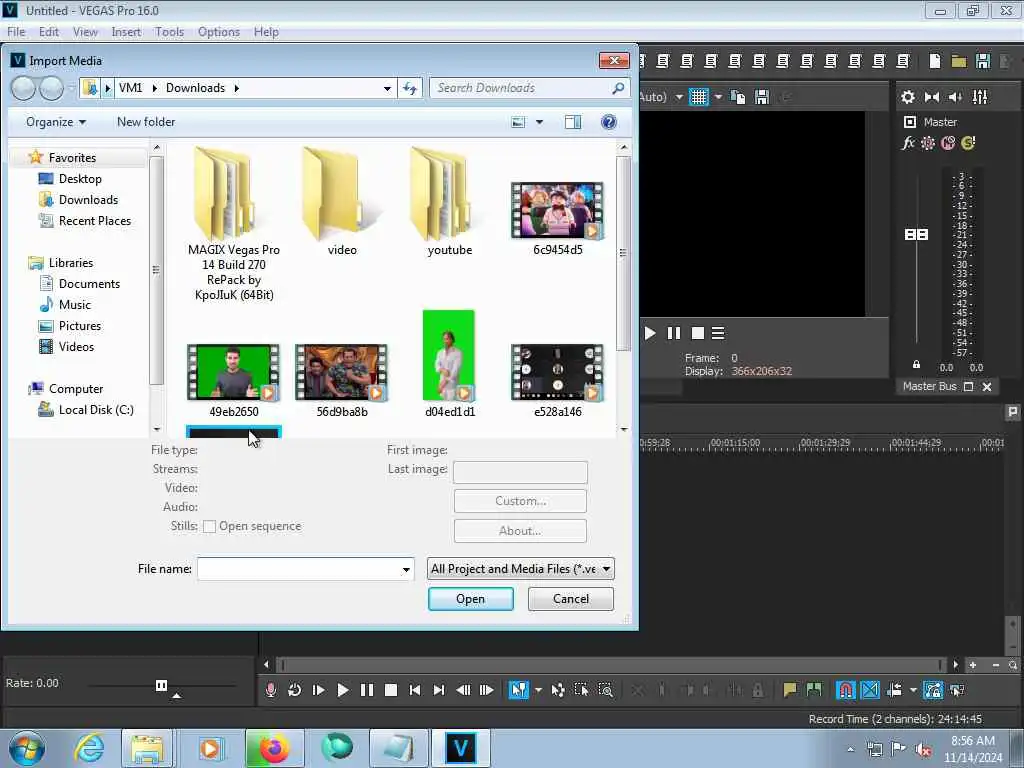This screenshot has height=768, width=1024.
Task: Click the Dim Output speaker icon
Action: (955, 97)
